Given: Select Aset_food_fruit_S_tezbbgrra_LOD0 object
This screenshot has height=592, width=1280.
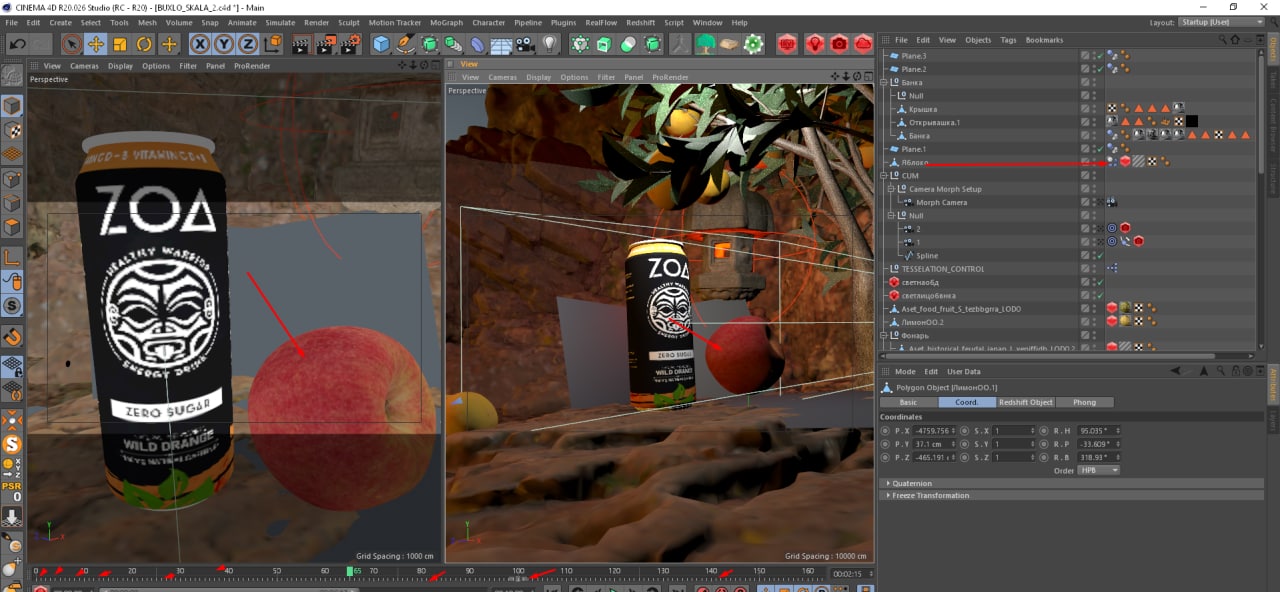Looking at the screenshot, I should (x=961, y=309).
